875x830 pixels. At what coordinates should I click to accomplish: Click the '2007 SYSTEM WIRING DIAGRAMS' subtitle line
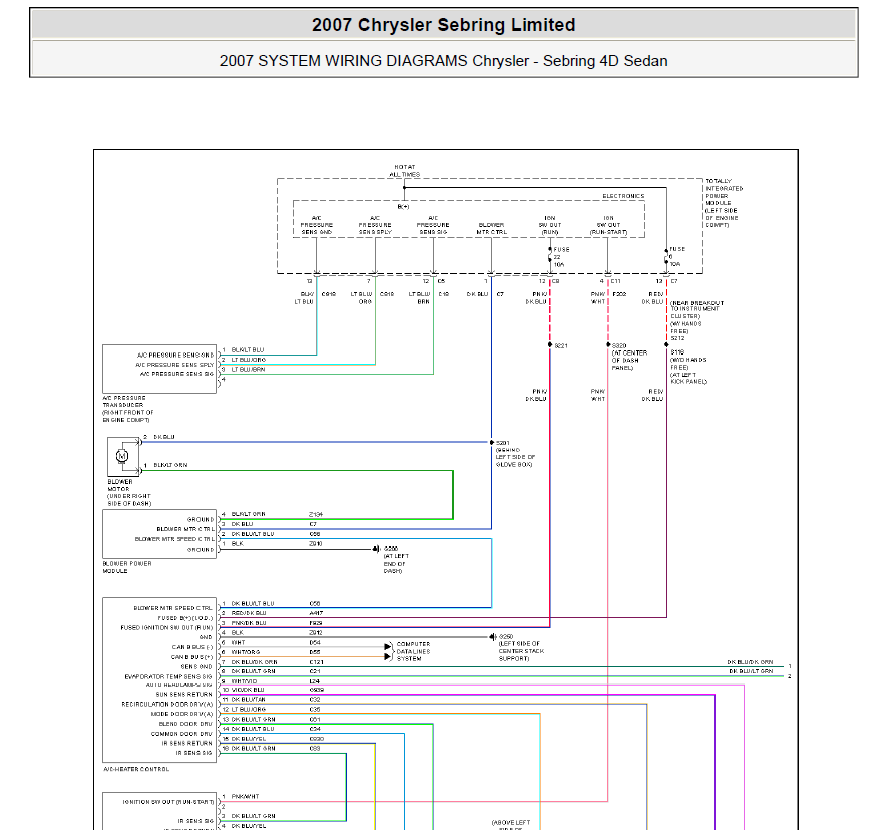coord(443,61)
